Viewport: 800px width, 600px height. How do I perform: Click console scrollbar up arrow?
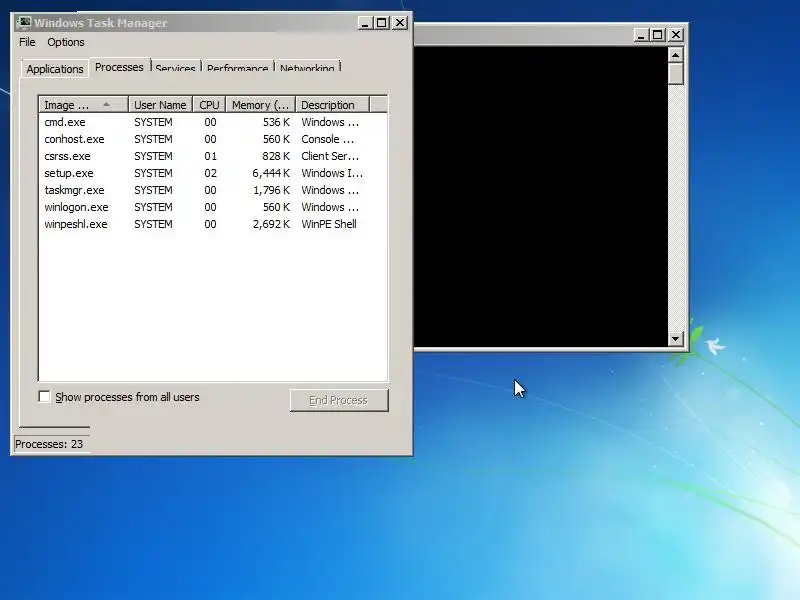coord(676,55)
